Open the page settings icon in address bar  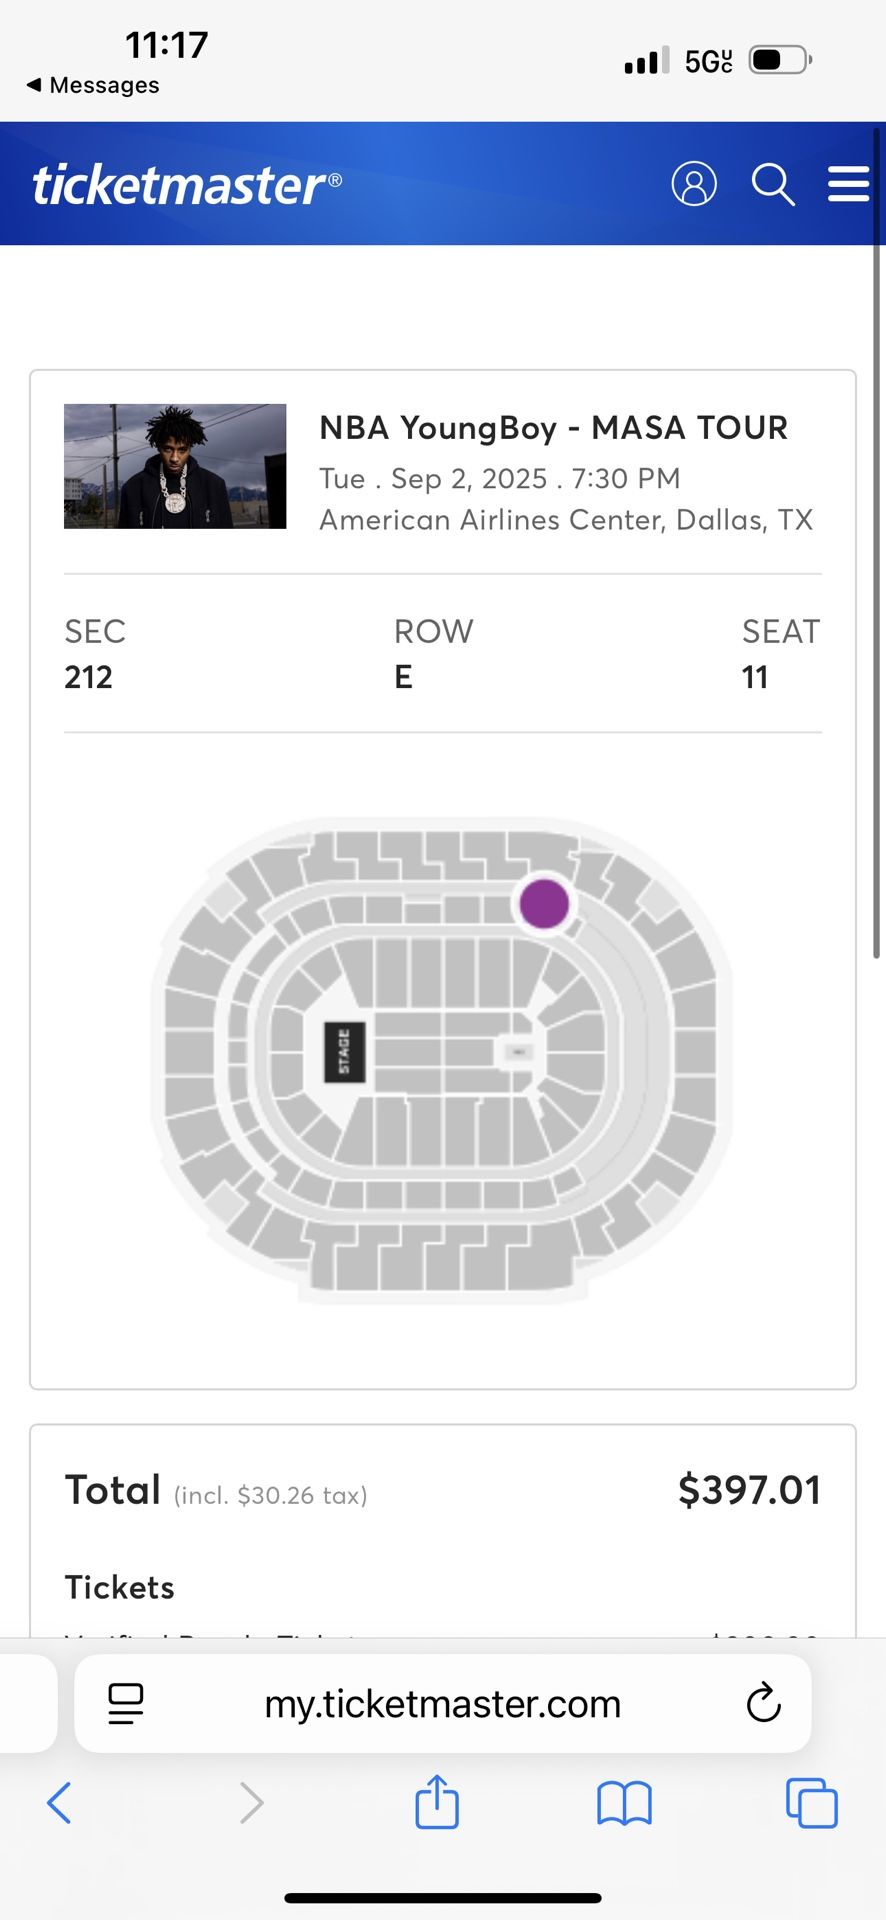click(125, 1703)
